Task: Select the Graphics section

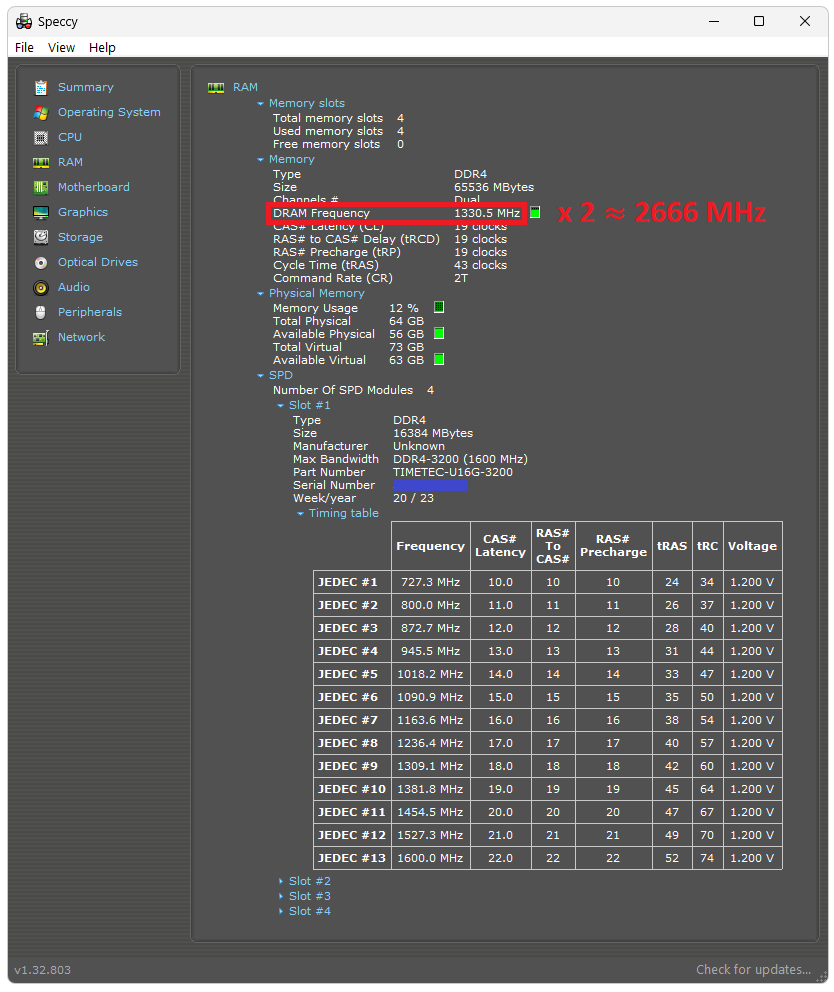Action: [x=81, y=212]
